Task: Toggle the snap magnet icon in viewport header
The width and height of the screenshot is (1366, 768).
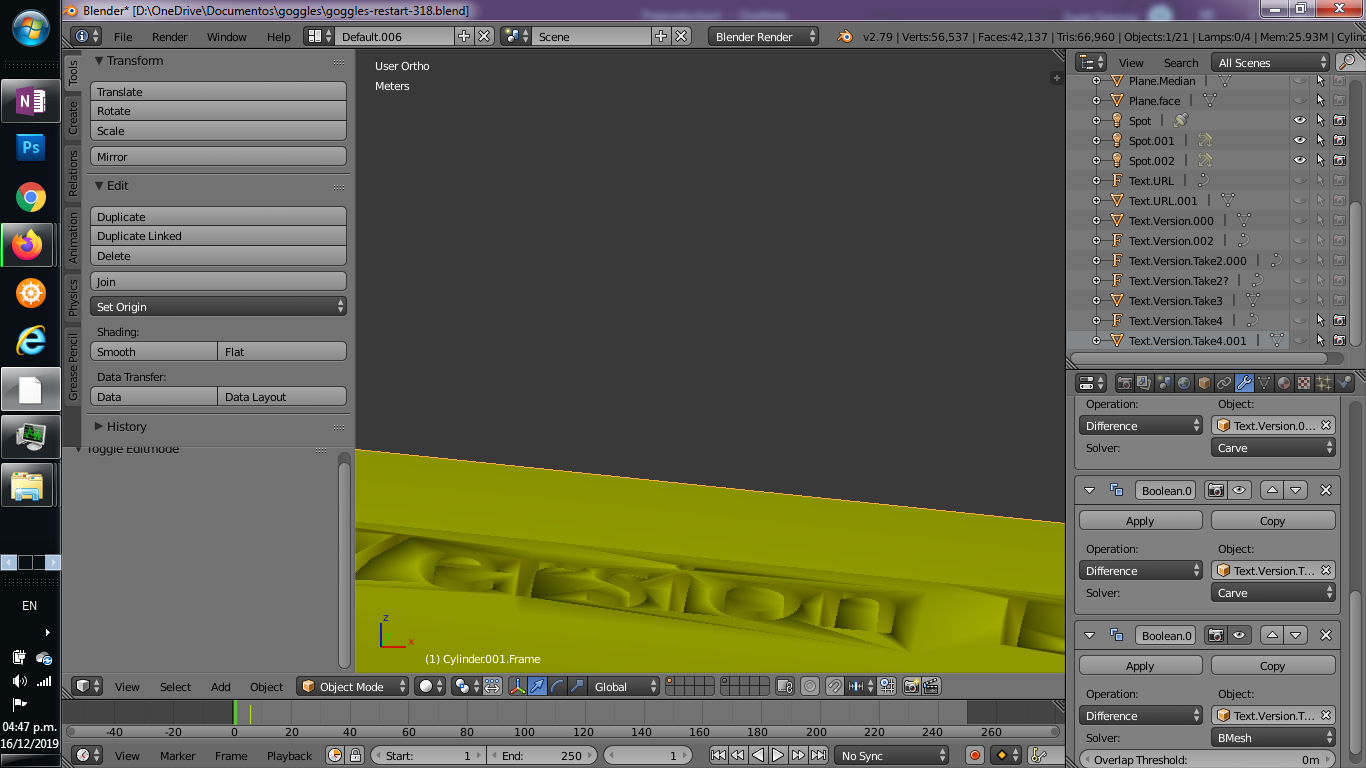Action: [x=834, y=687]
